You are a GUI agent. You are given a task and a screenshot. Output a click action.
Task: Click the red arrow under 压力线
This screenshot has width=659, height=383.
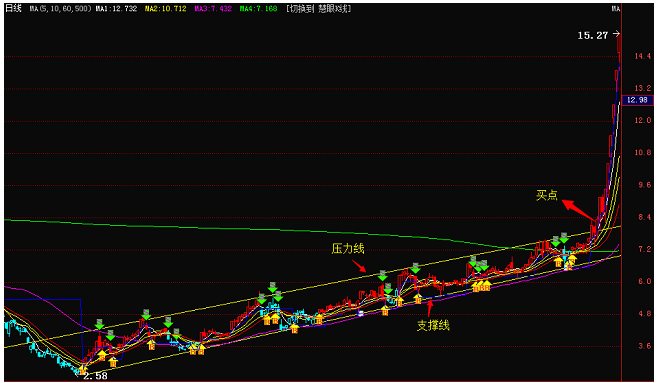[359, 266]
